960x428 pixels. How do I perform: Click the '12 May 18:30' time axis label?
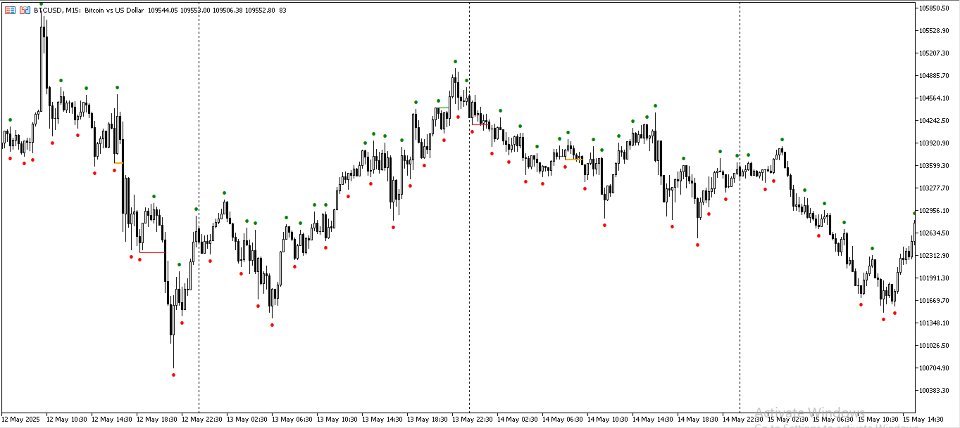(x=157, y=420)
